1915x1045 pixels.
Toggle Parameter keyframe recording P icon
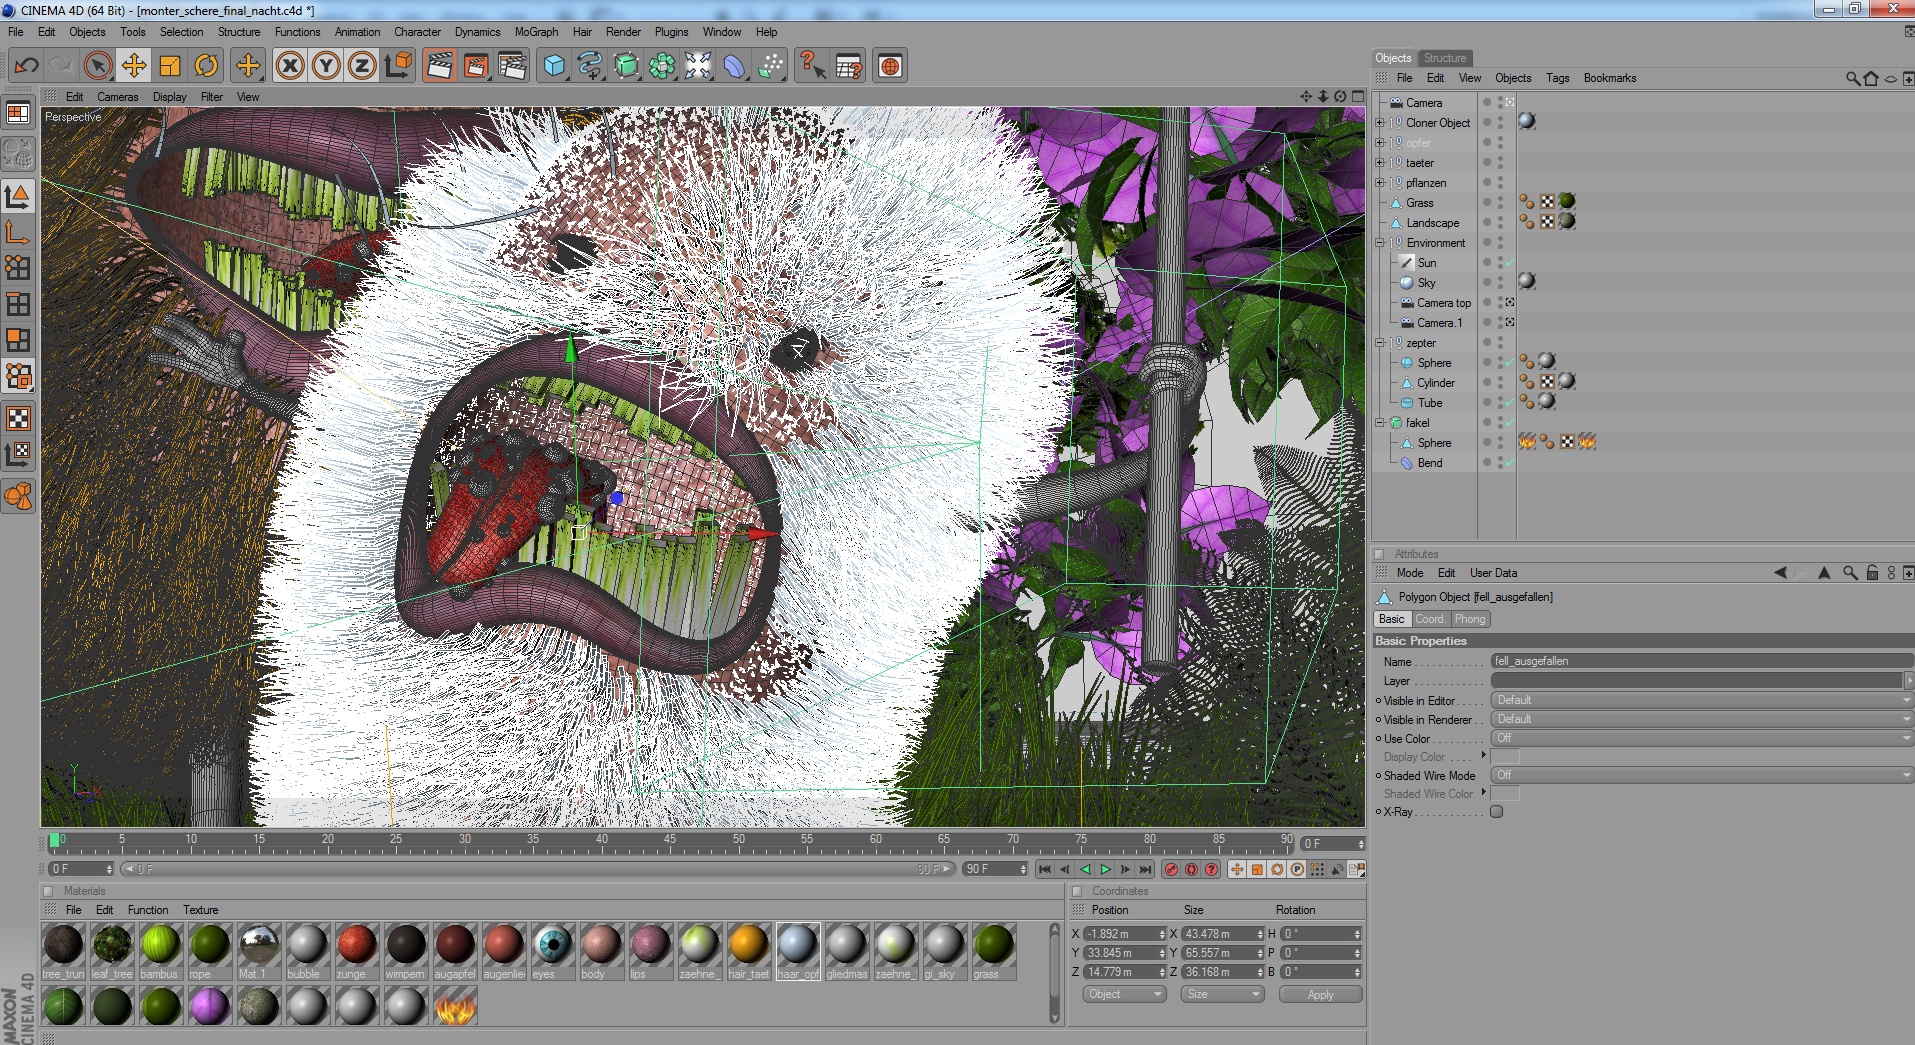click(1297, 869)
